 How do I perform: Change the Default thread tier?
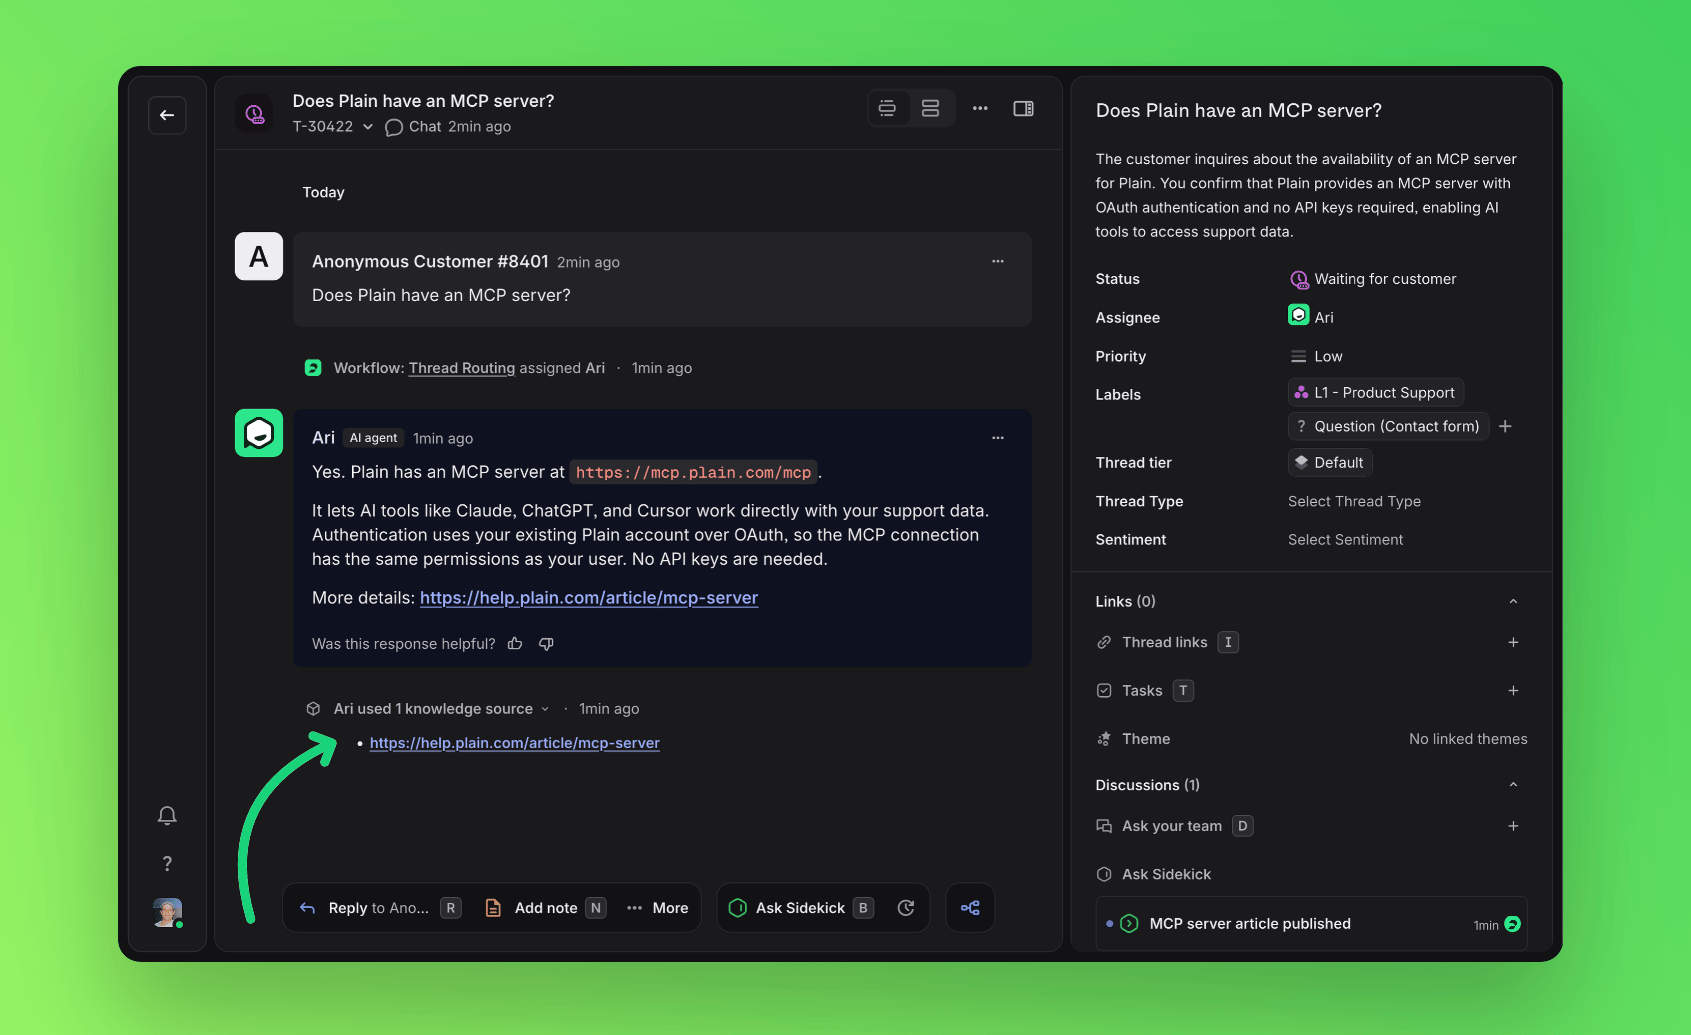pyautogui.click(x=1330, y=463)
